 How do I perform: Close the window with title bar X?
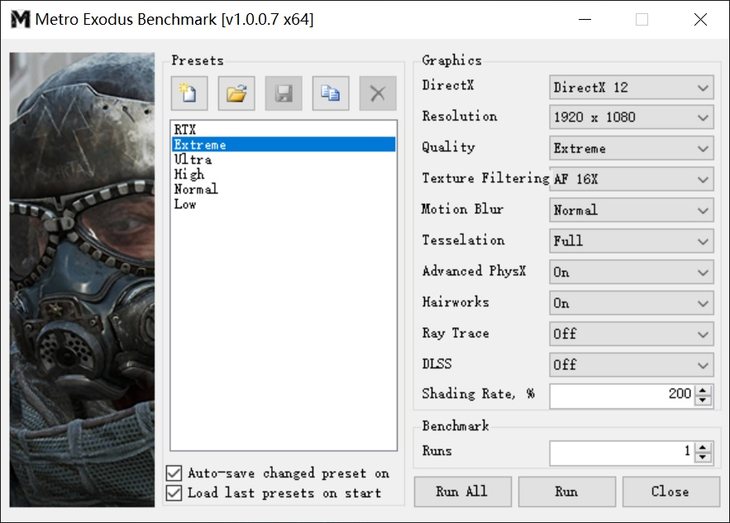[x=700, y=20]
